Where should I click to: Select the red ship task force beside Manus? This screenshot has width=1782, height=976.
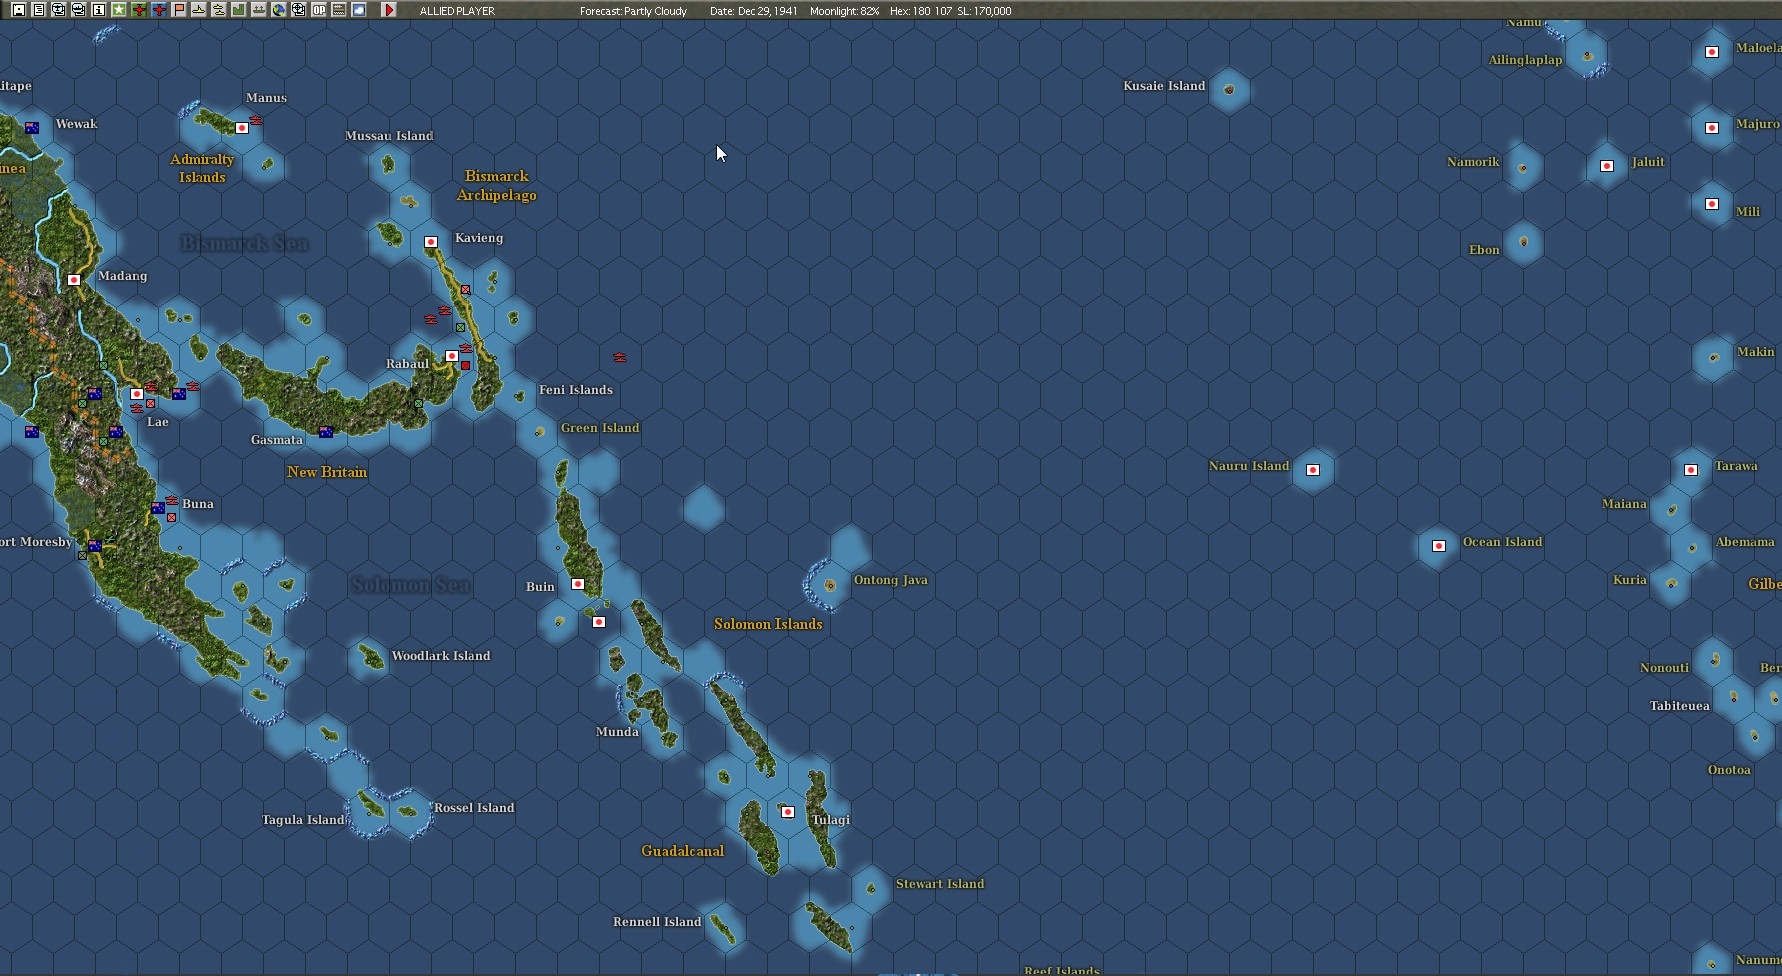[x=257, y=120]
